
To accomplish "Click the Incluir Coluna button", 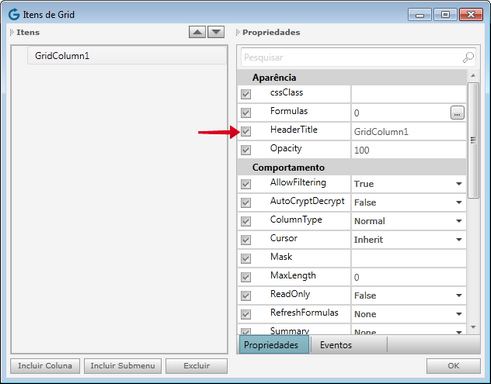I will click(x=45, y=366).
